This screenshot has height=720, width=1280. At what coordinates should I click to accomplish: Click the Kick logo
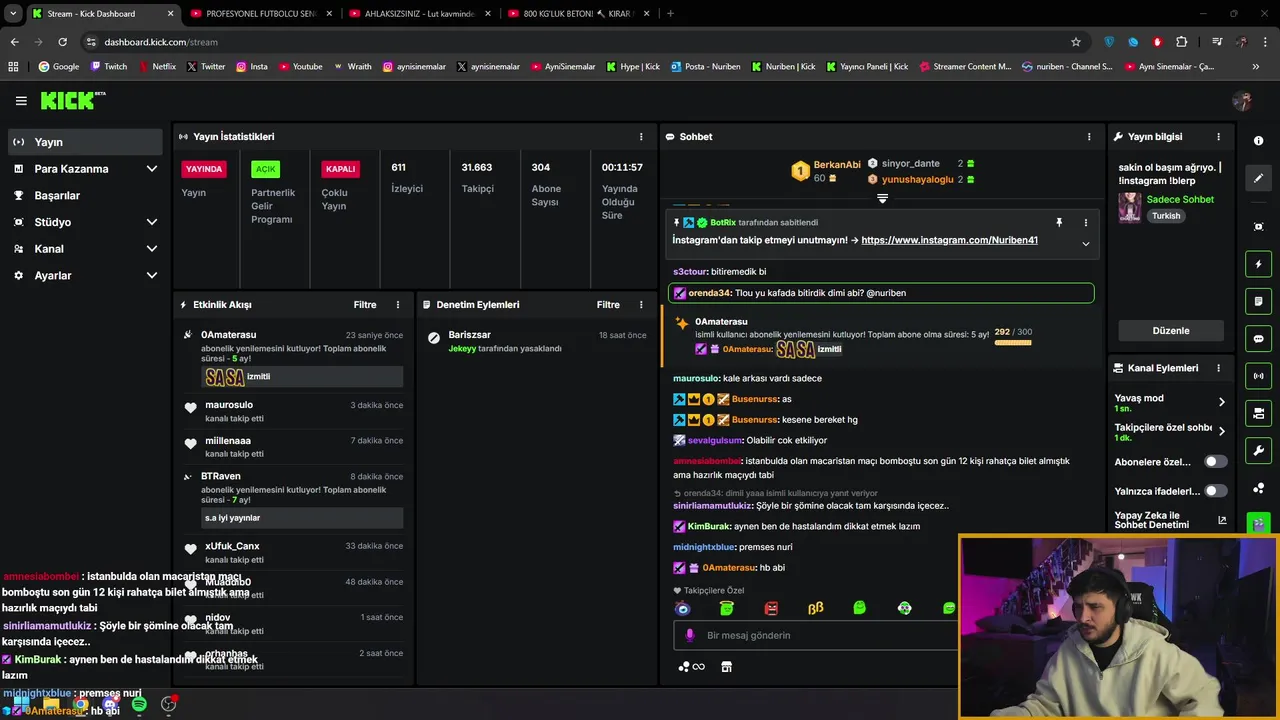click(x=72, y=101)
